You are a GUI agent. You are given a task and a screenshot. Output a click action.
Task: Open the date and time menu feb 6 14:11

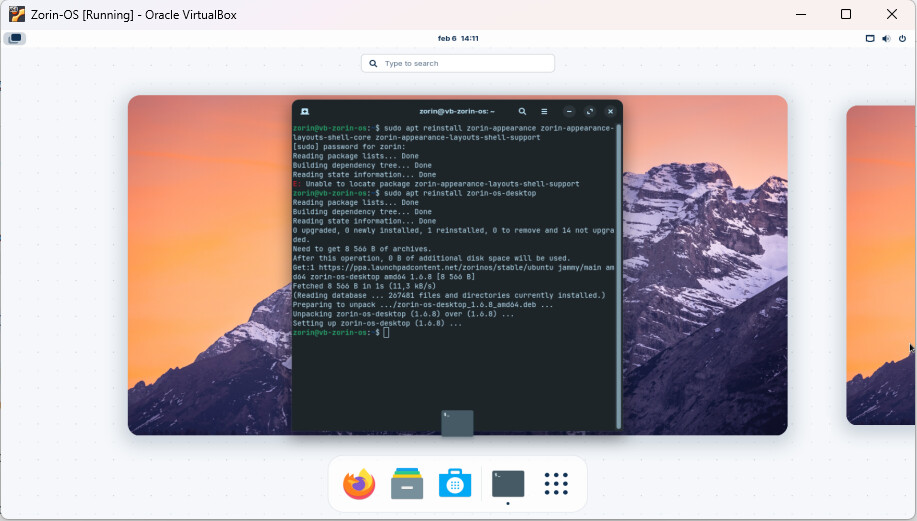(x=458, y=39)
